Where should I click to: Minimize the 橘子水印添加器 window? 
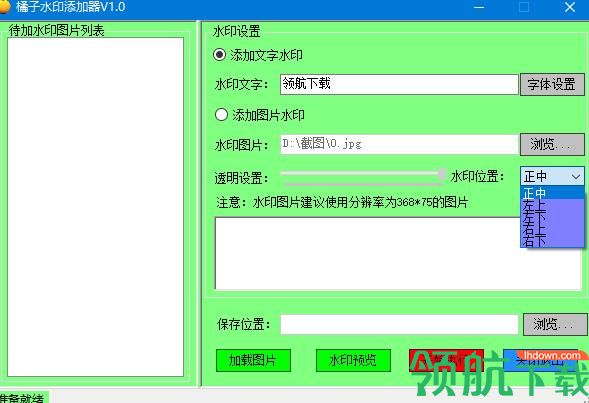479,7
